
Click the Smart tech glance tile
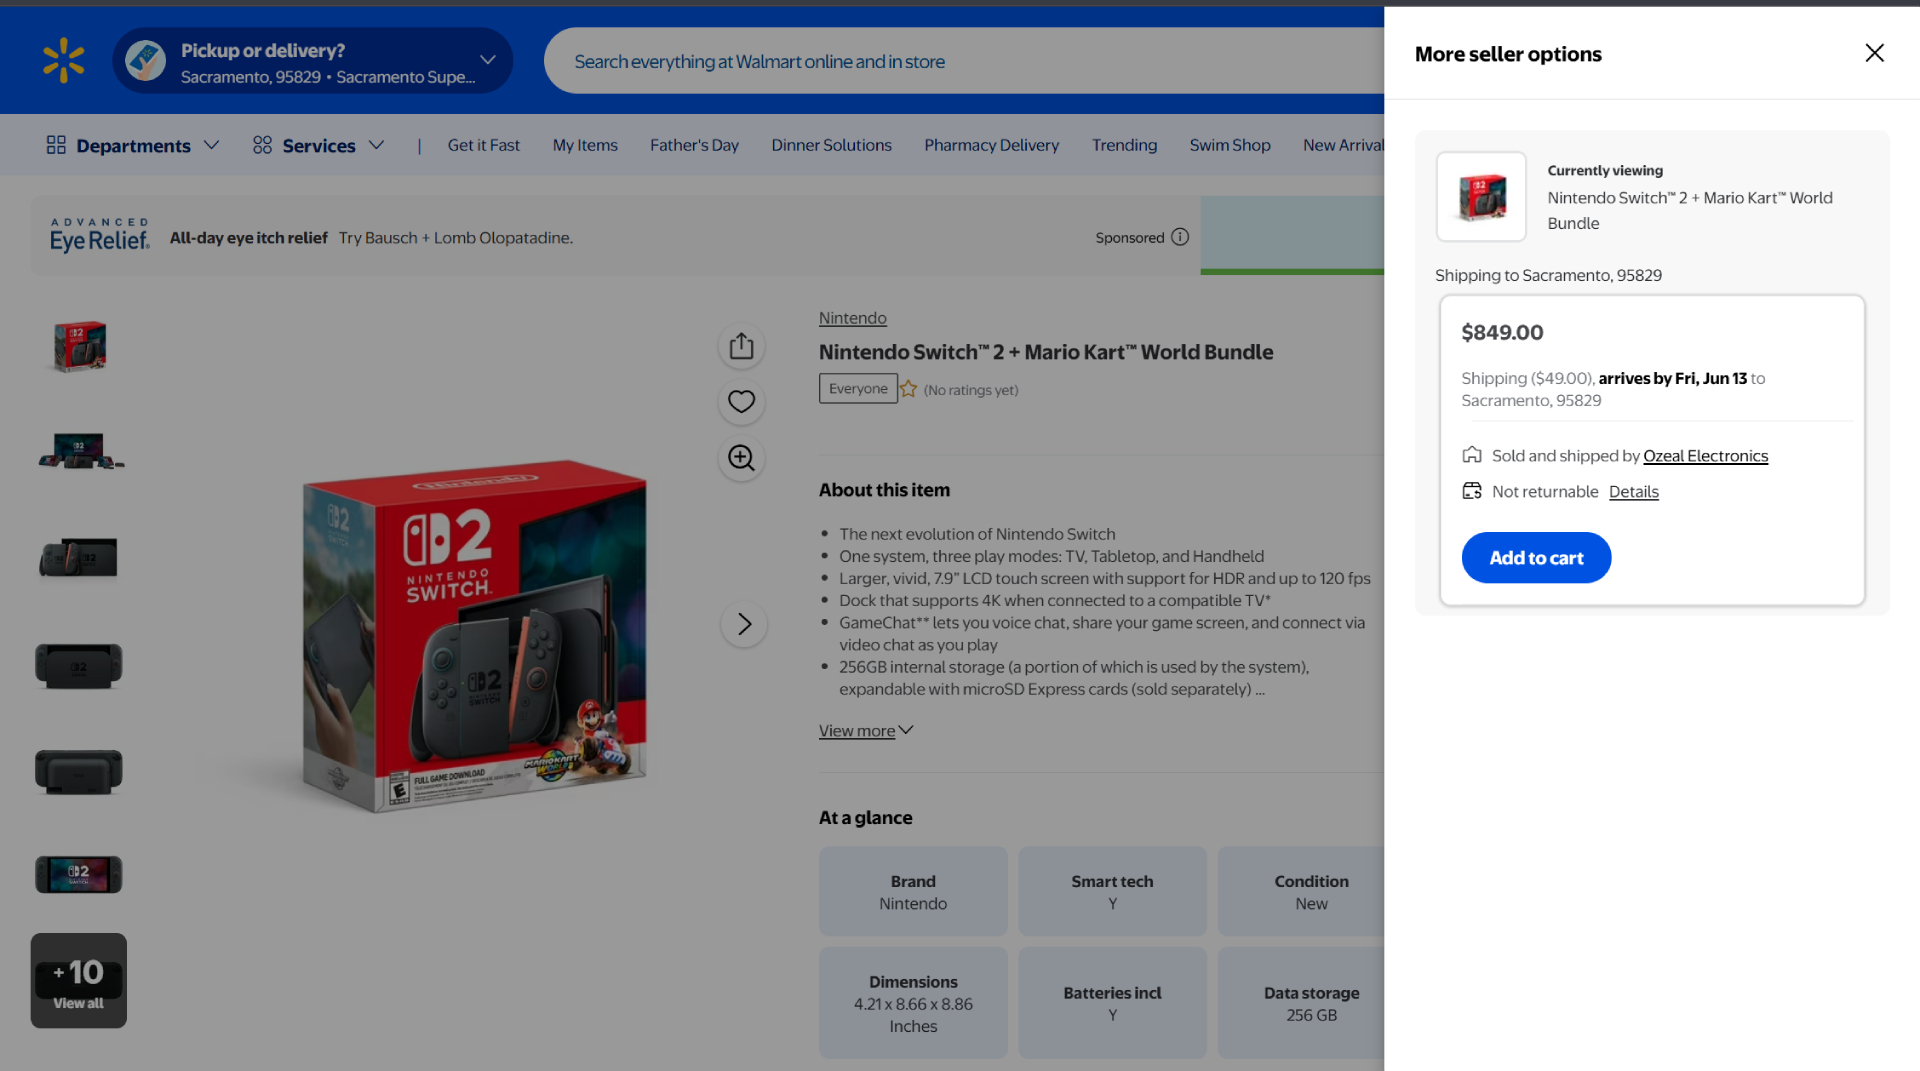[x=1112, y=892]
